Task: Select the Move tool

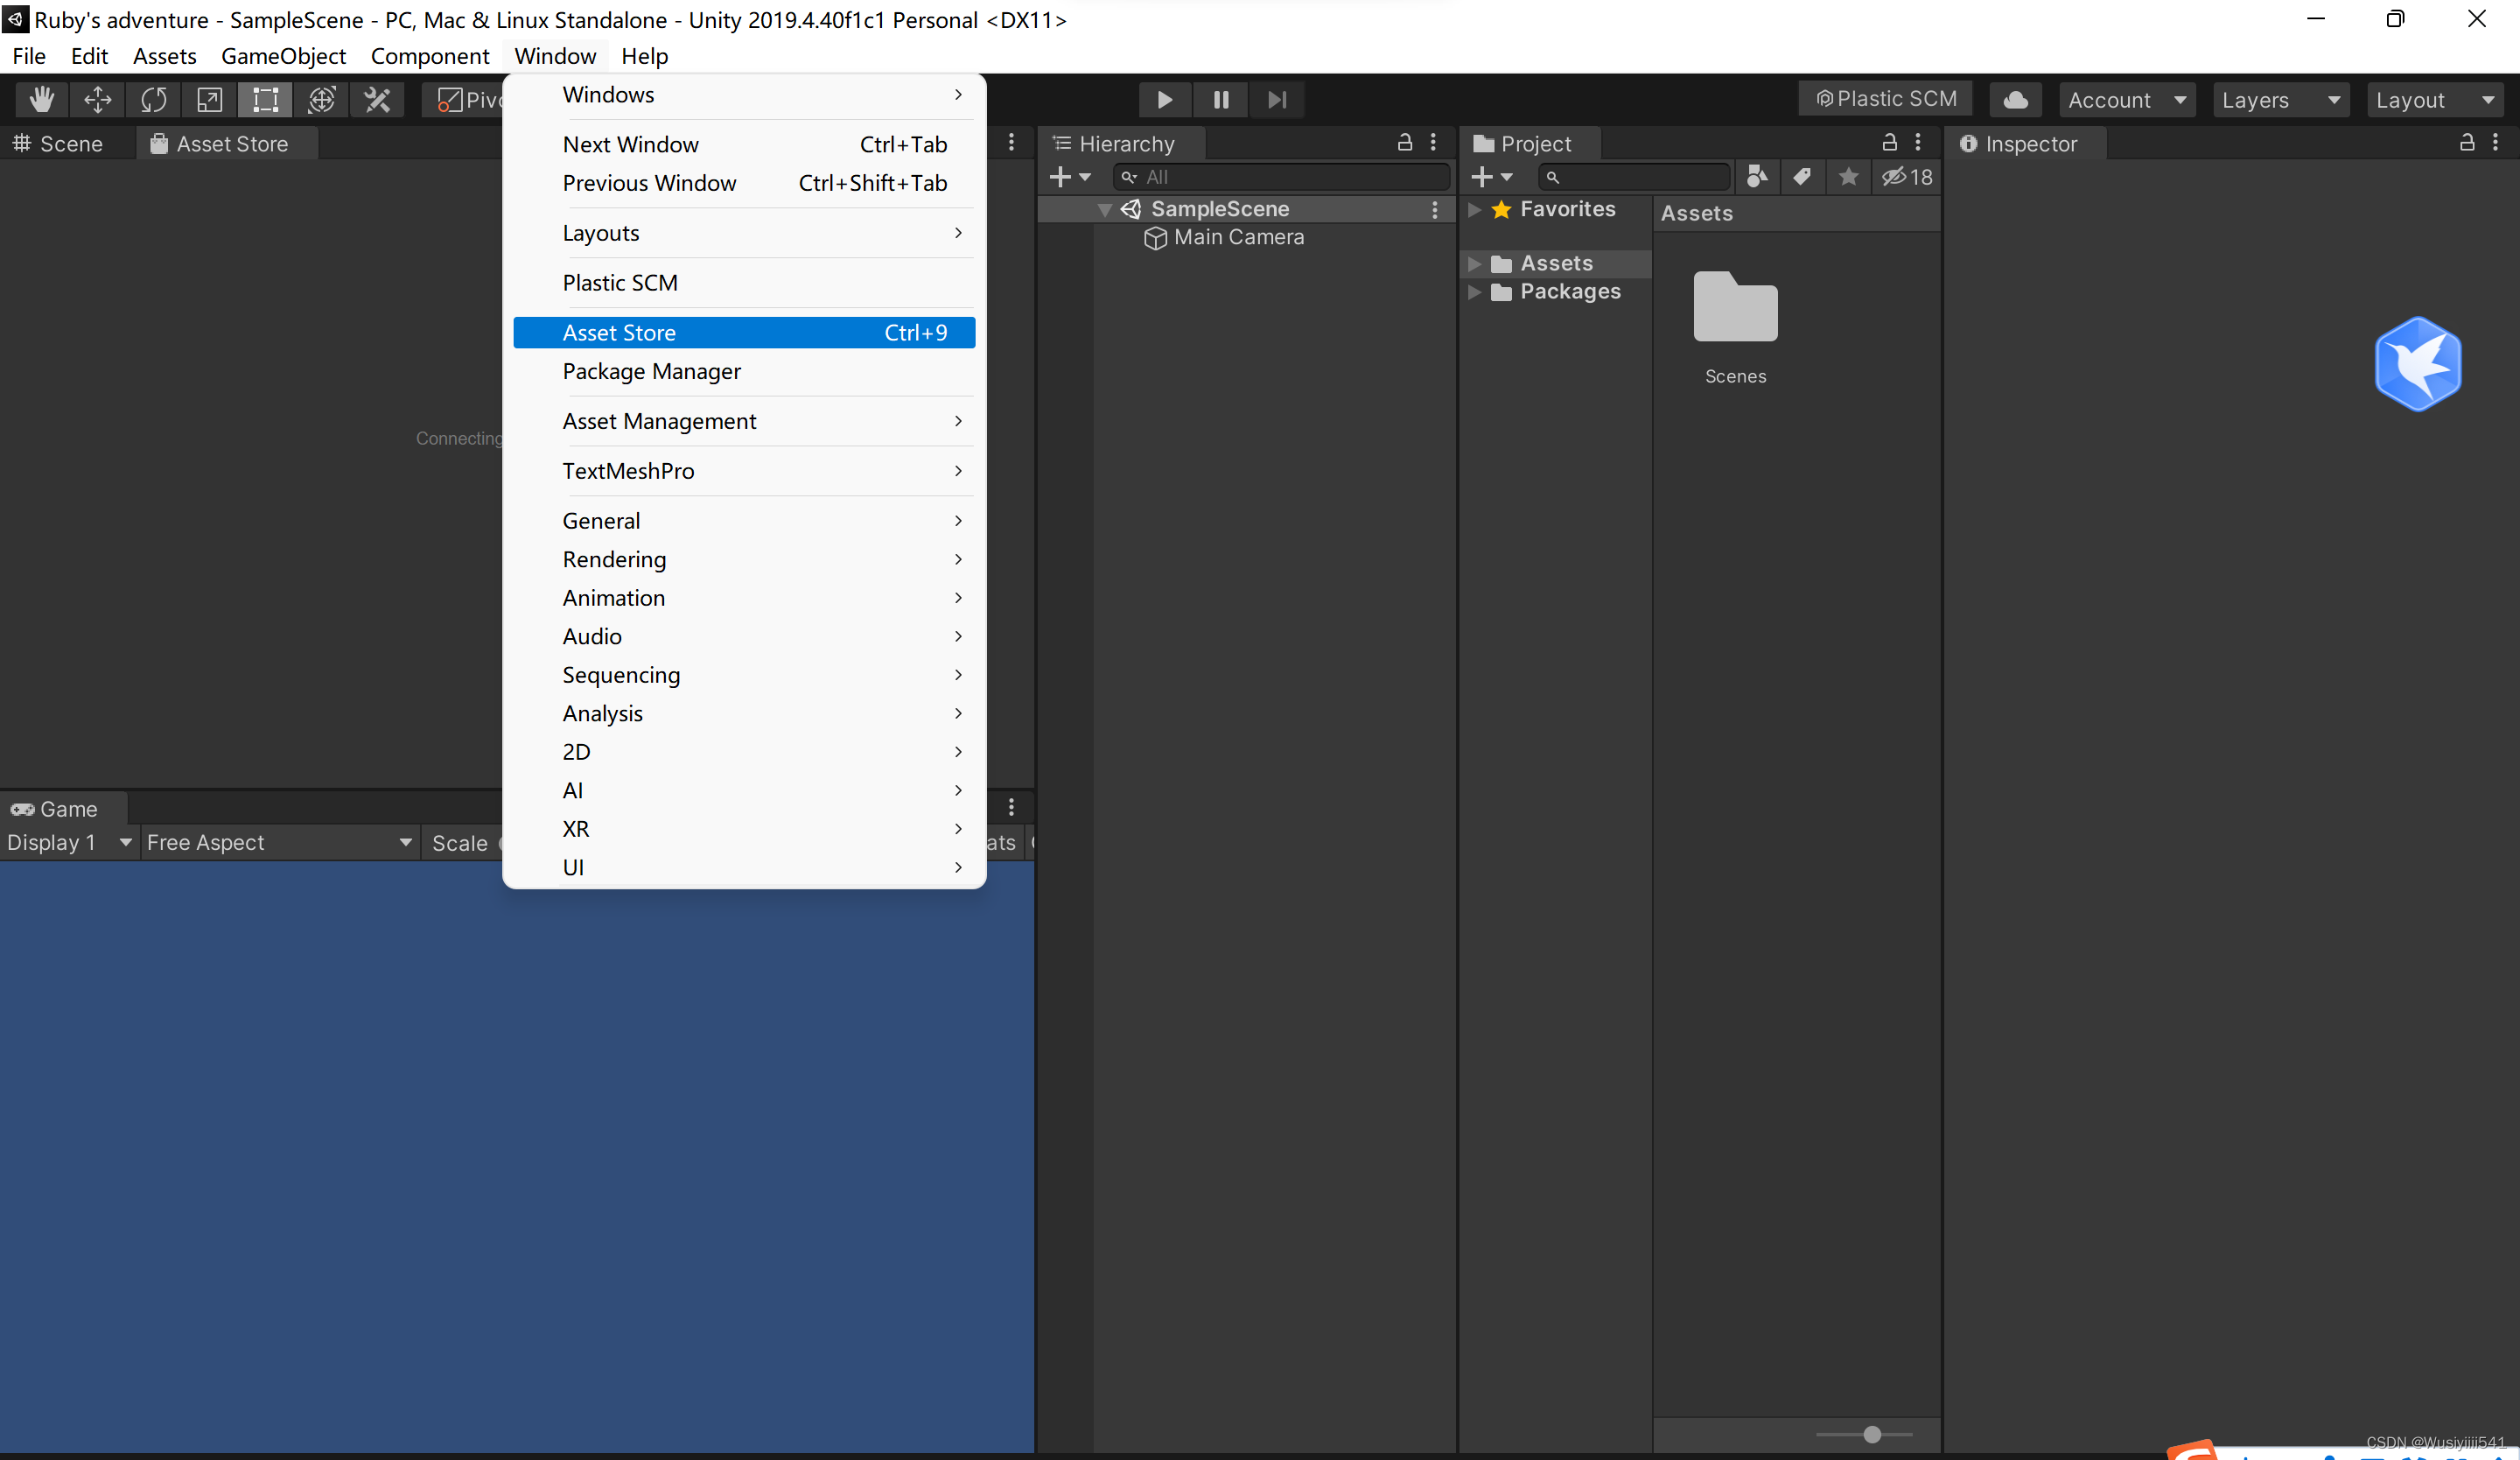Action: point(97,99)
